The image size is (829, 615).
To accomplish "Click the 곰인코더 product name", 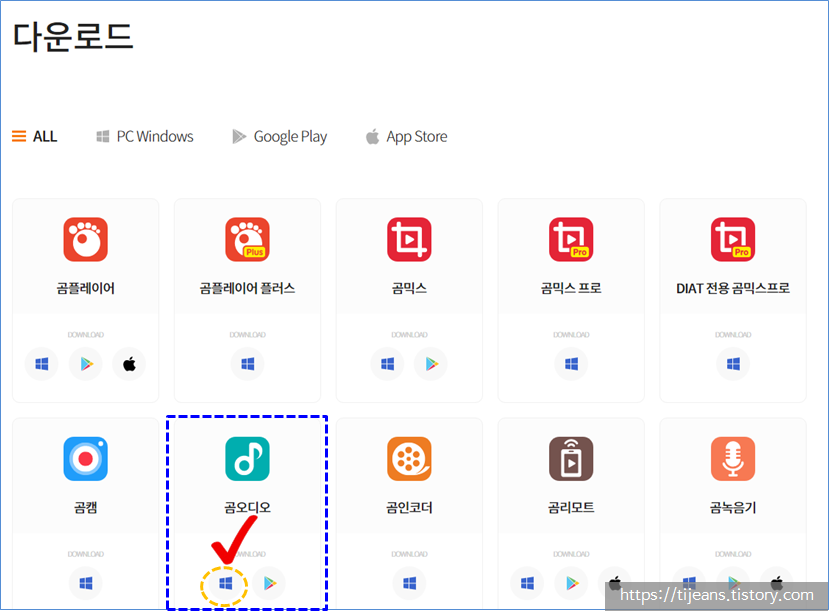I will coord(409,508).
